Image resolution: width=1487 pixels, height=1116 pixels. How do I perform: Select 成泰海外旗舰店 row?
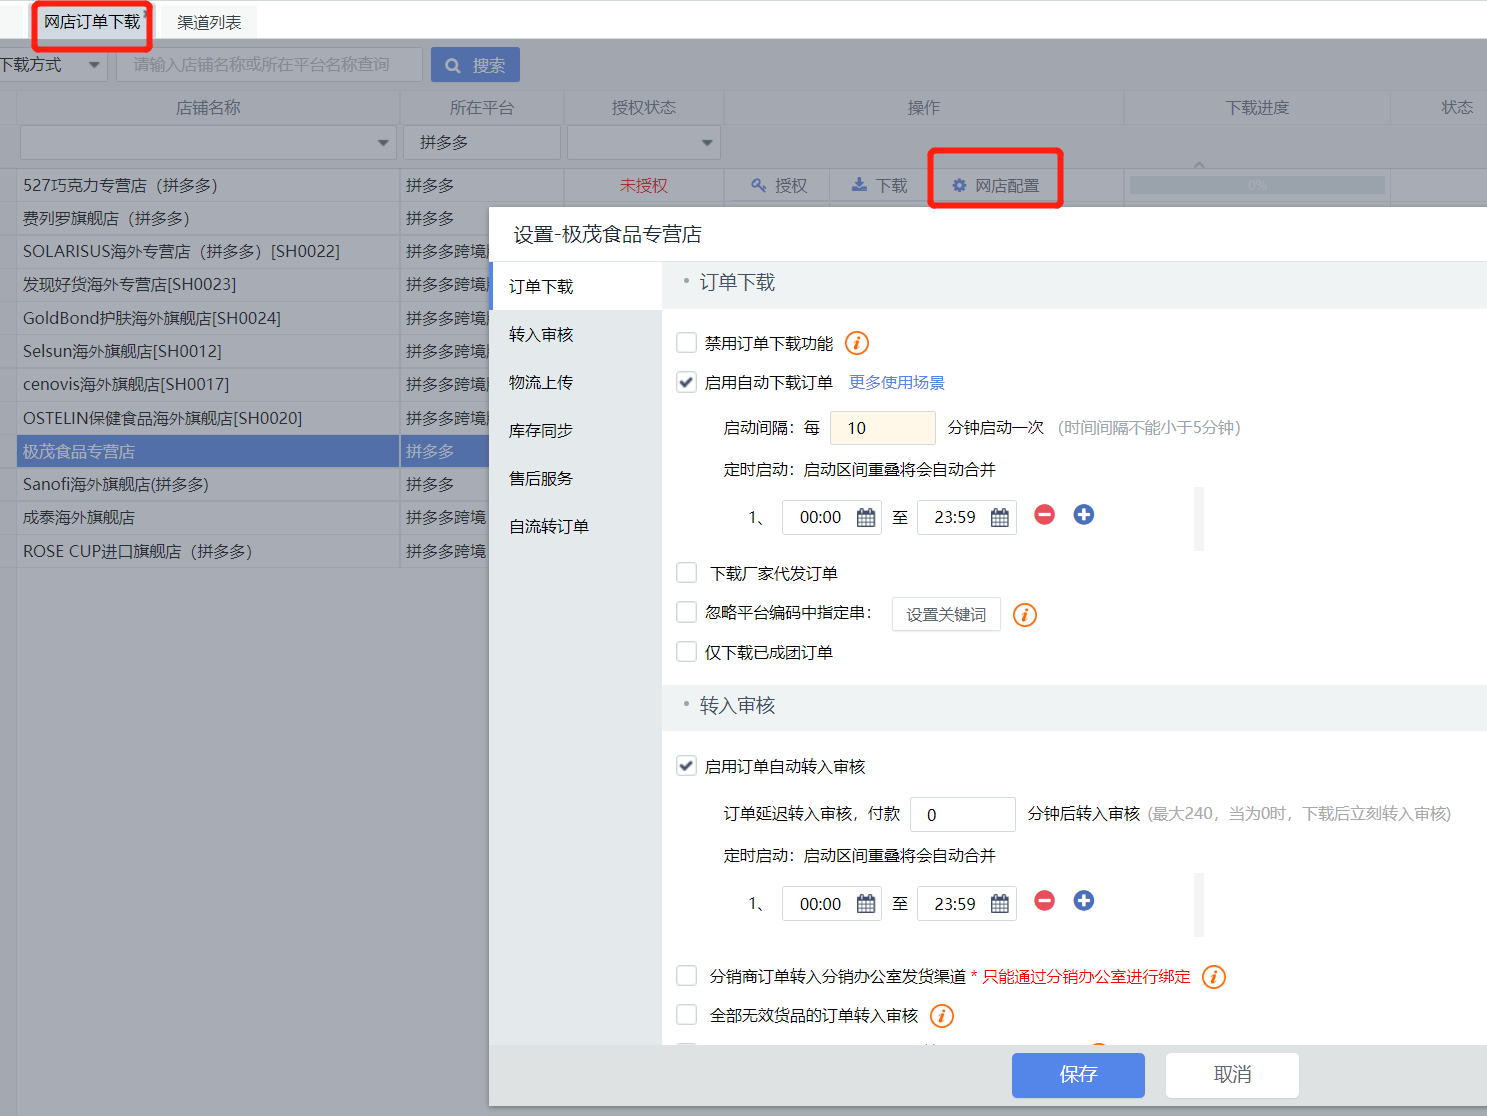coord(208,517)
